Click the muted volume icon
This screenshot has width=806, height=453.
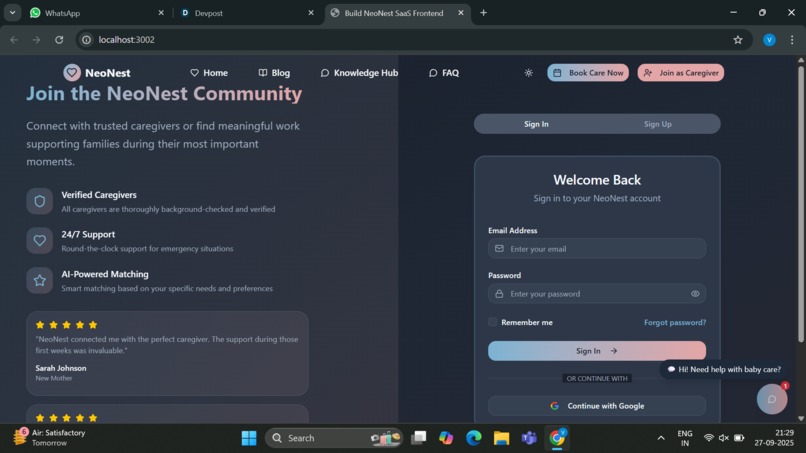724,438
